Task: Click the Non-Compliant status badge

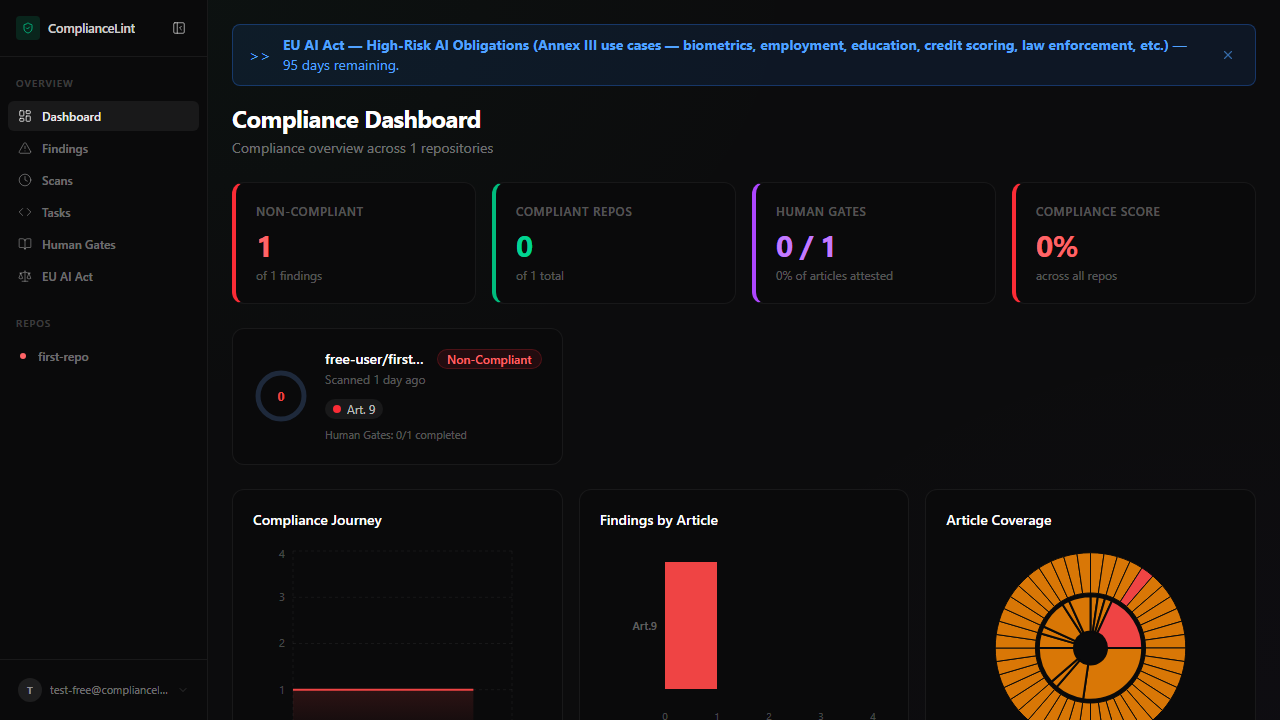Action: pos(489,360)
